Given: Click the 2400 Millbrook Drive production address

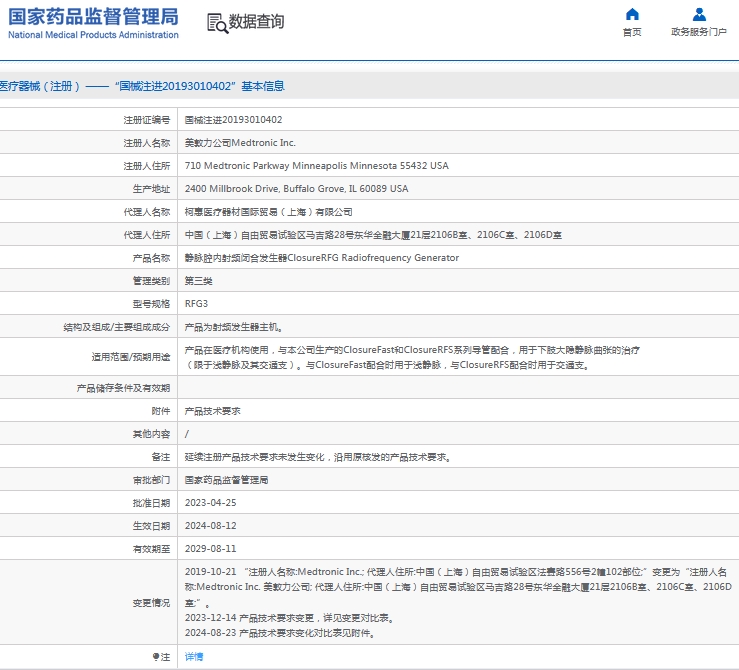Looking at the screenshot, I should [x=296, y=189].
